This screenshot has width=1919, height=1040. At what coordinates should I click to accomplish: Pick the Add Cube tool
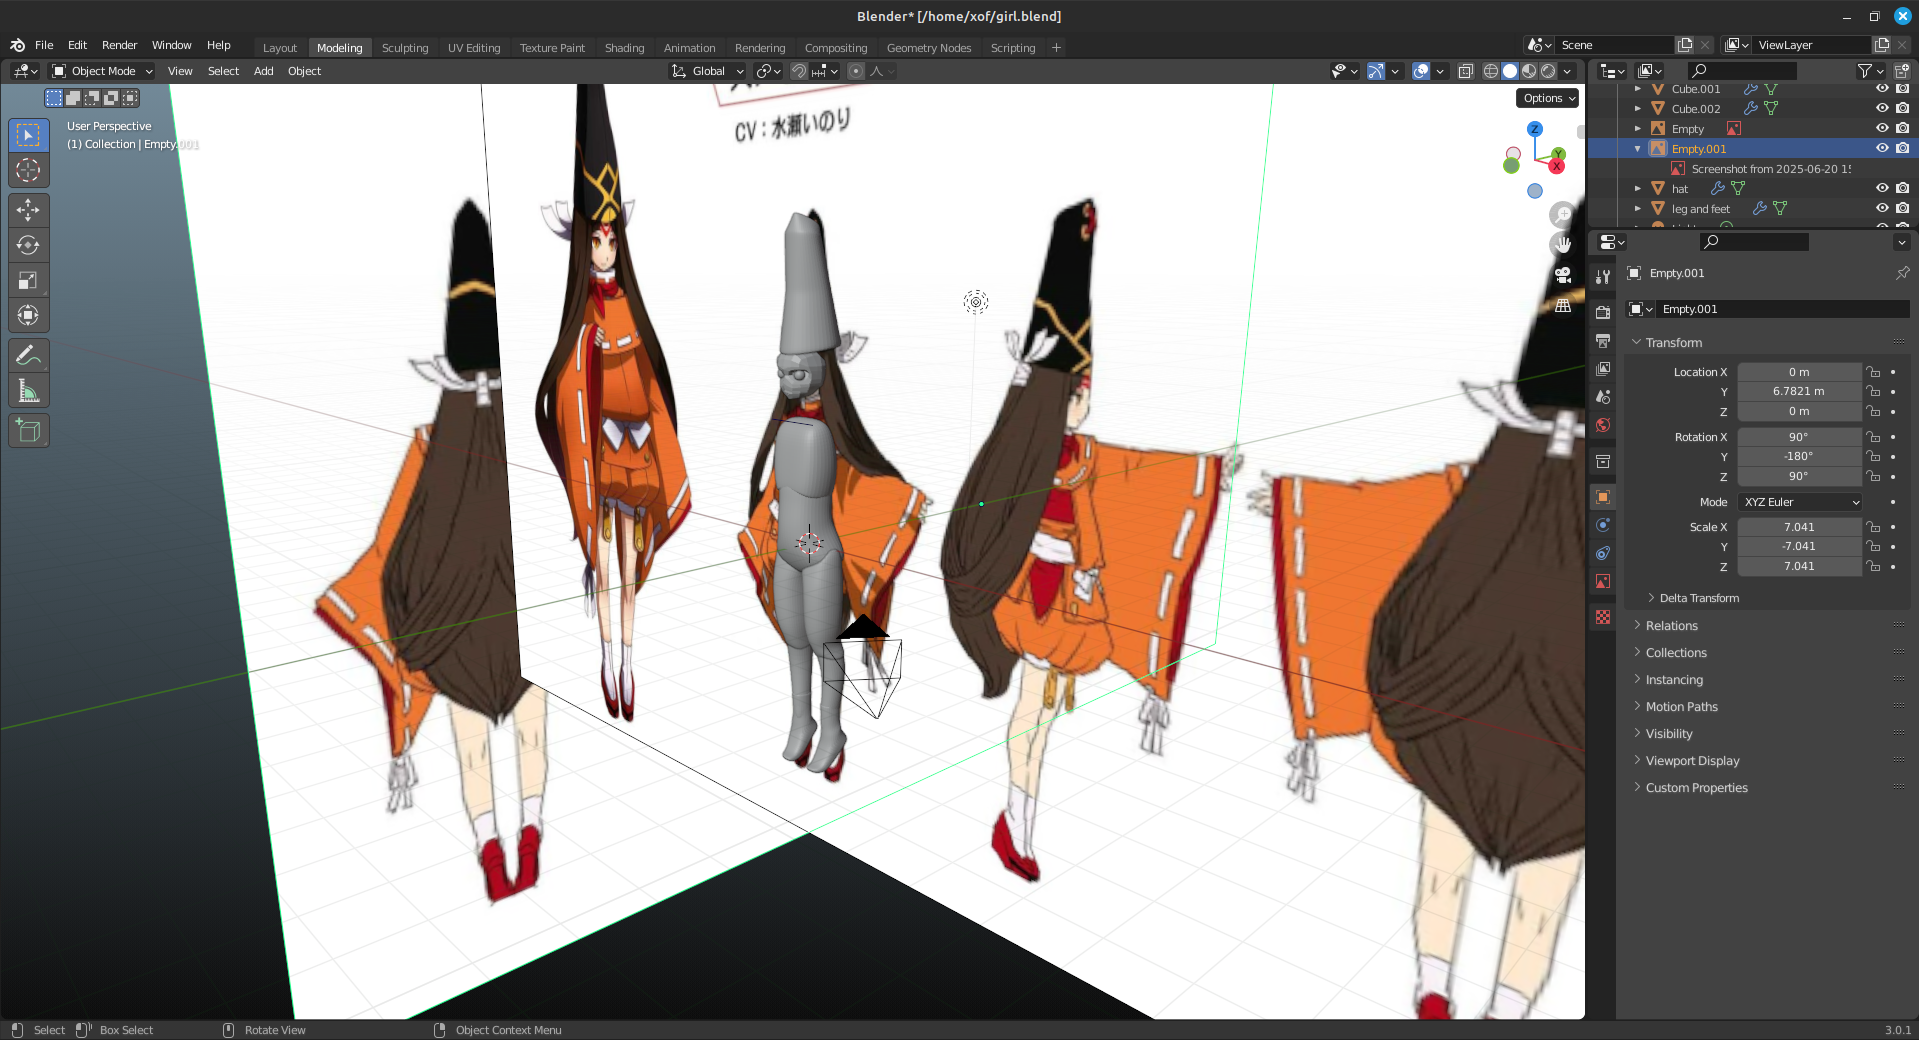pyautogui.click(x=28, y=431)
